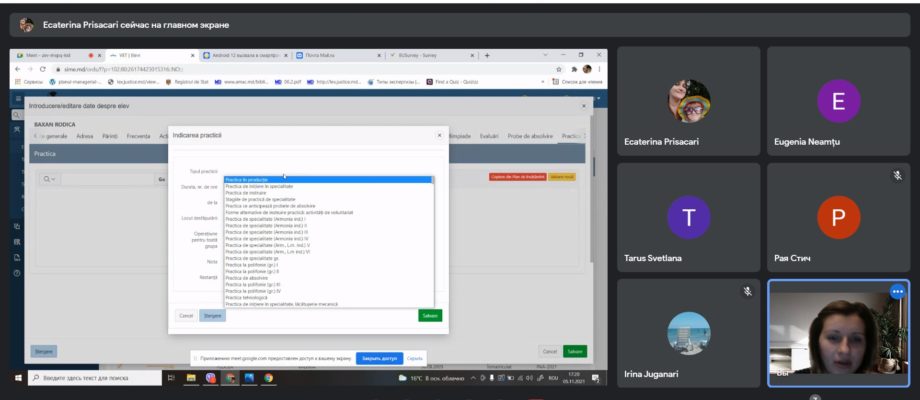The image size is (920, 400).
Task: Select 'Practica tehnologică' option
Action: pos(329,297)
